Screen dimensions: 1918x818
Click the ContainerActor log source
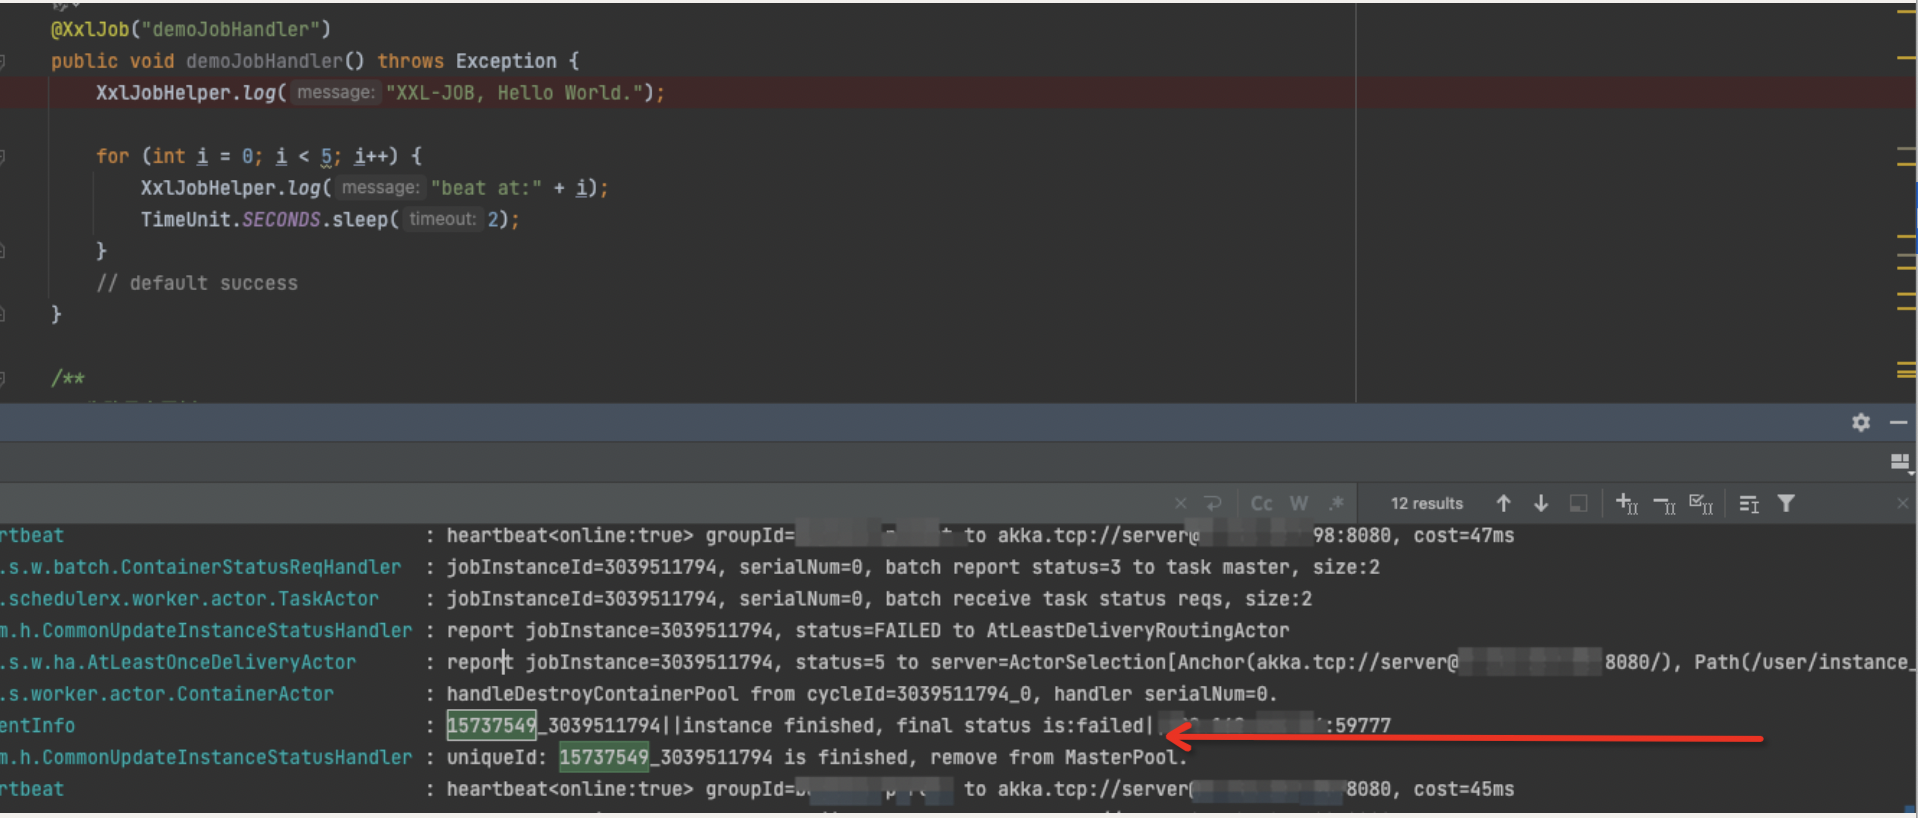[x=167, y=694]
